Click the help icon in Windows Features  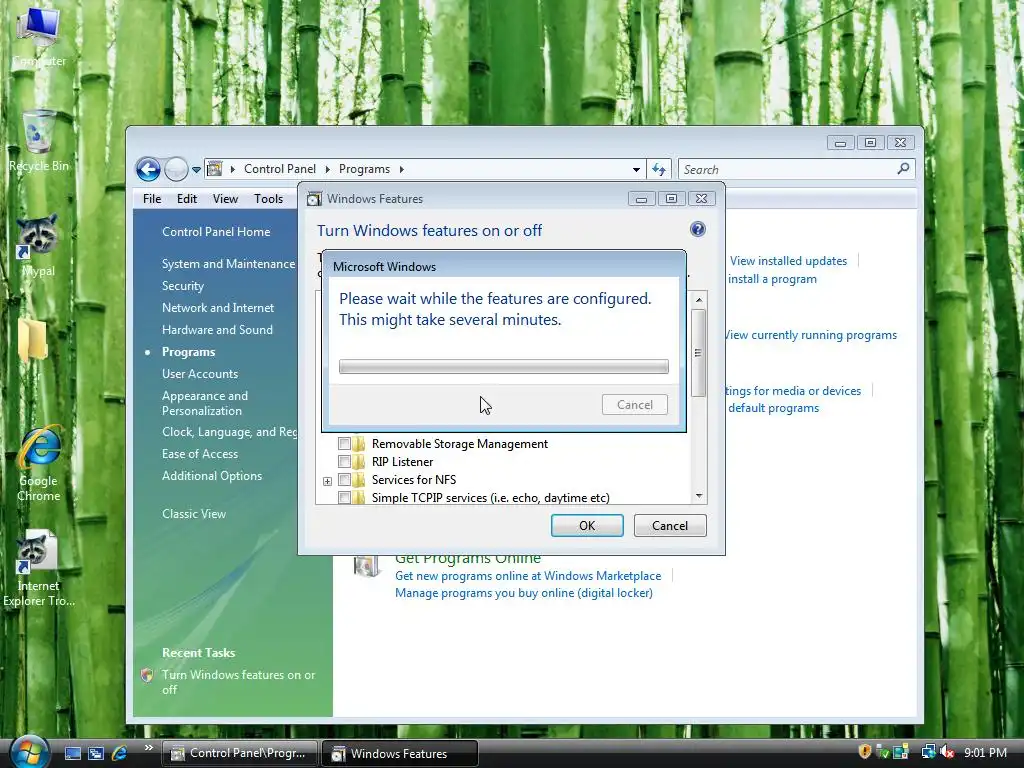pyautogui.click(x=697, y=229)
